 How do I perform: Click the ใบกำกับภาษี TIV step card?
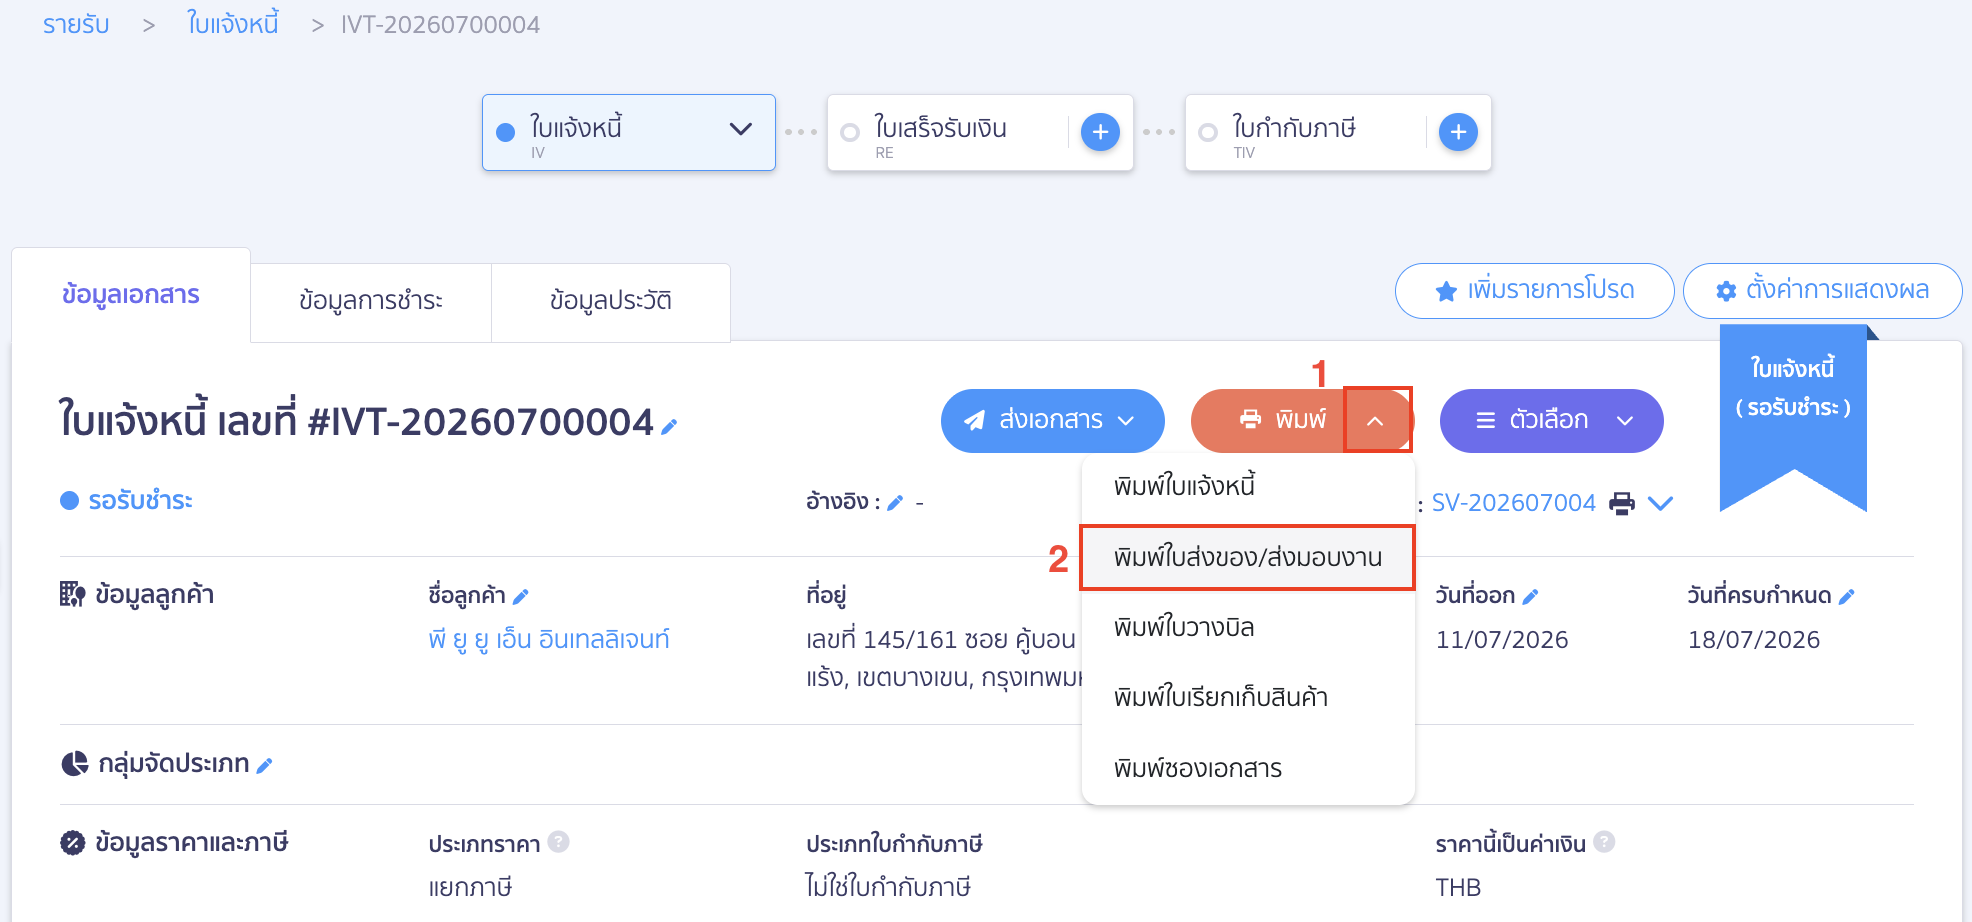pyautogui.click(x=1338, y=132)
